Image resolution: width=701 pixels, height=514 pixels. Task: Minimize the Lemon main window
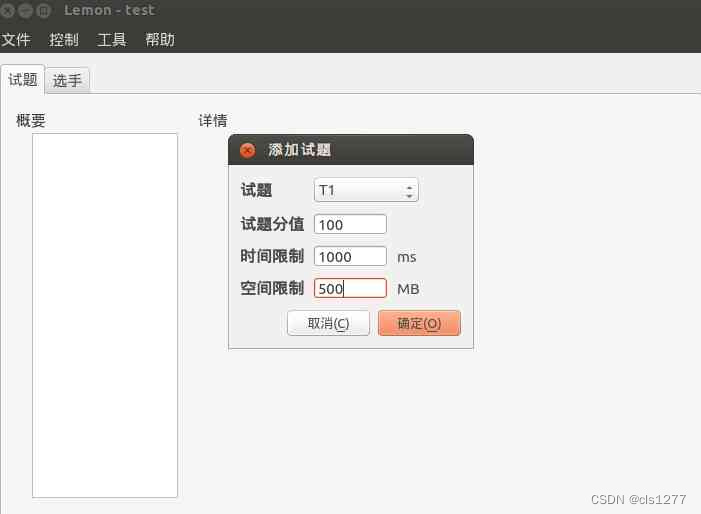click(25, 10)
